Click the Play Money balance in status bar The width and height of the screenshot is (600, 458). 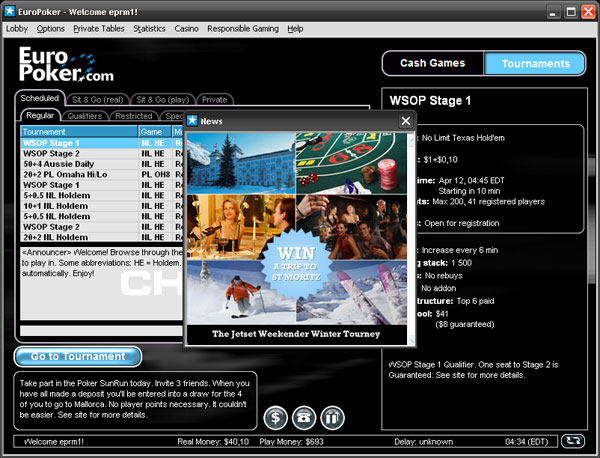coord(292,442)
